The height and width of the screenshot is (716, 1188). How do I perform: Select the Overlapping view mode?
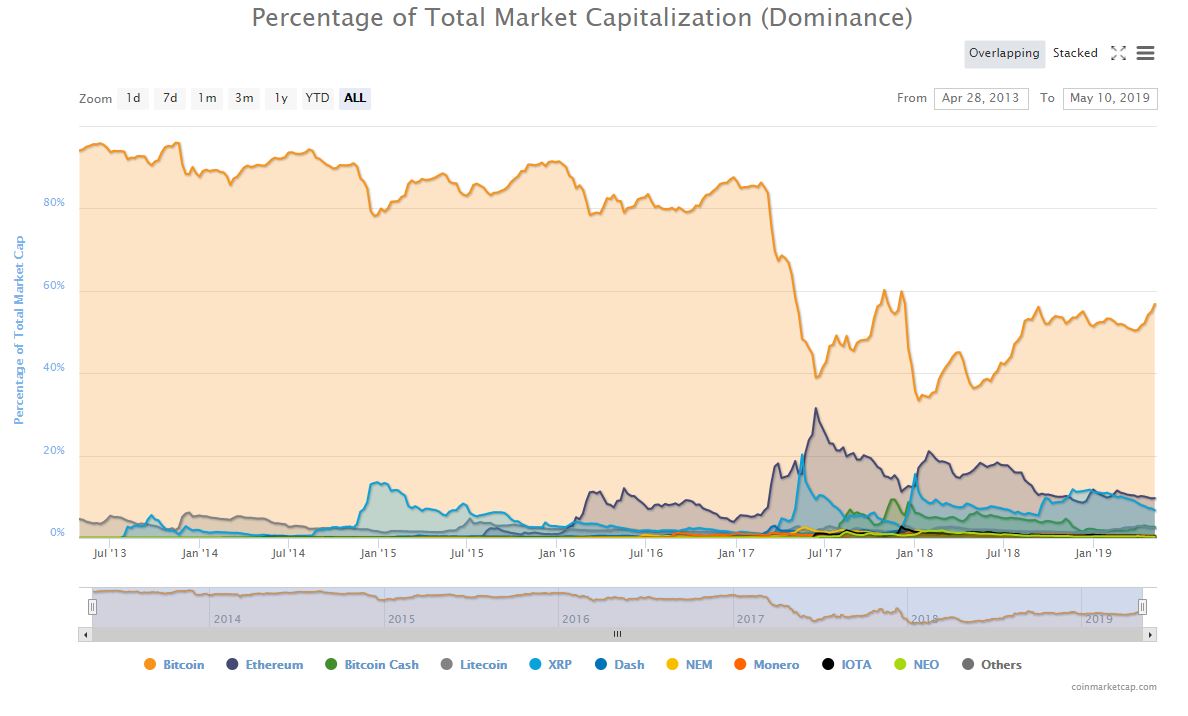click(x=1004, y=53)
